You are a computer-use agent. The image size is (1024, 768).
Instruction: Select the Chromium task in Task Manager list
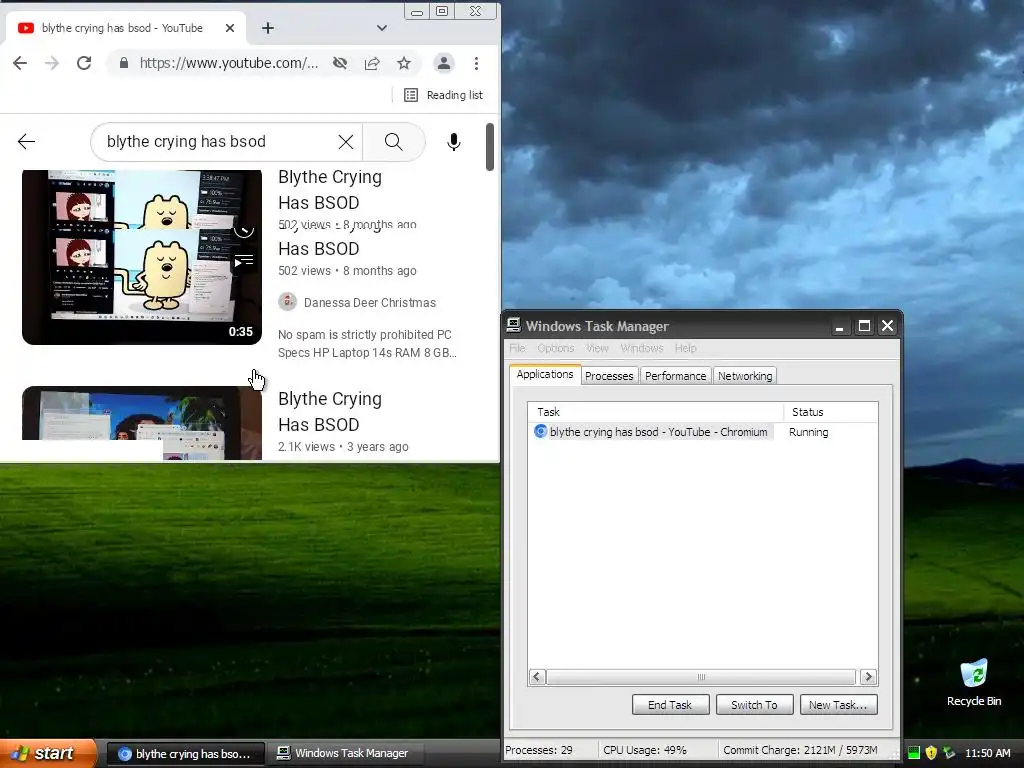pyautogui.click(x=653, y=432)
